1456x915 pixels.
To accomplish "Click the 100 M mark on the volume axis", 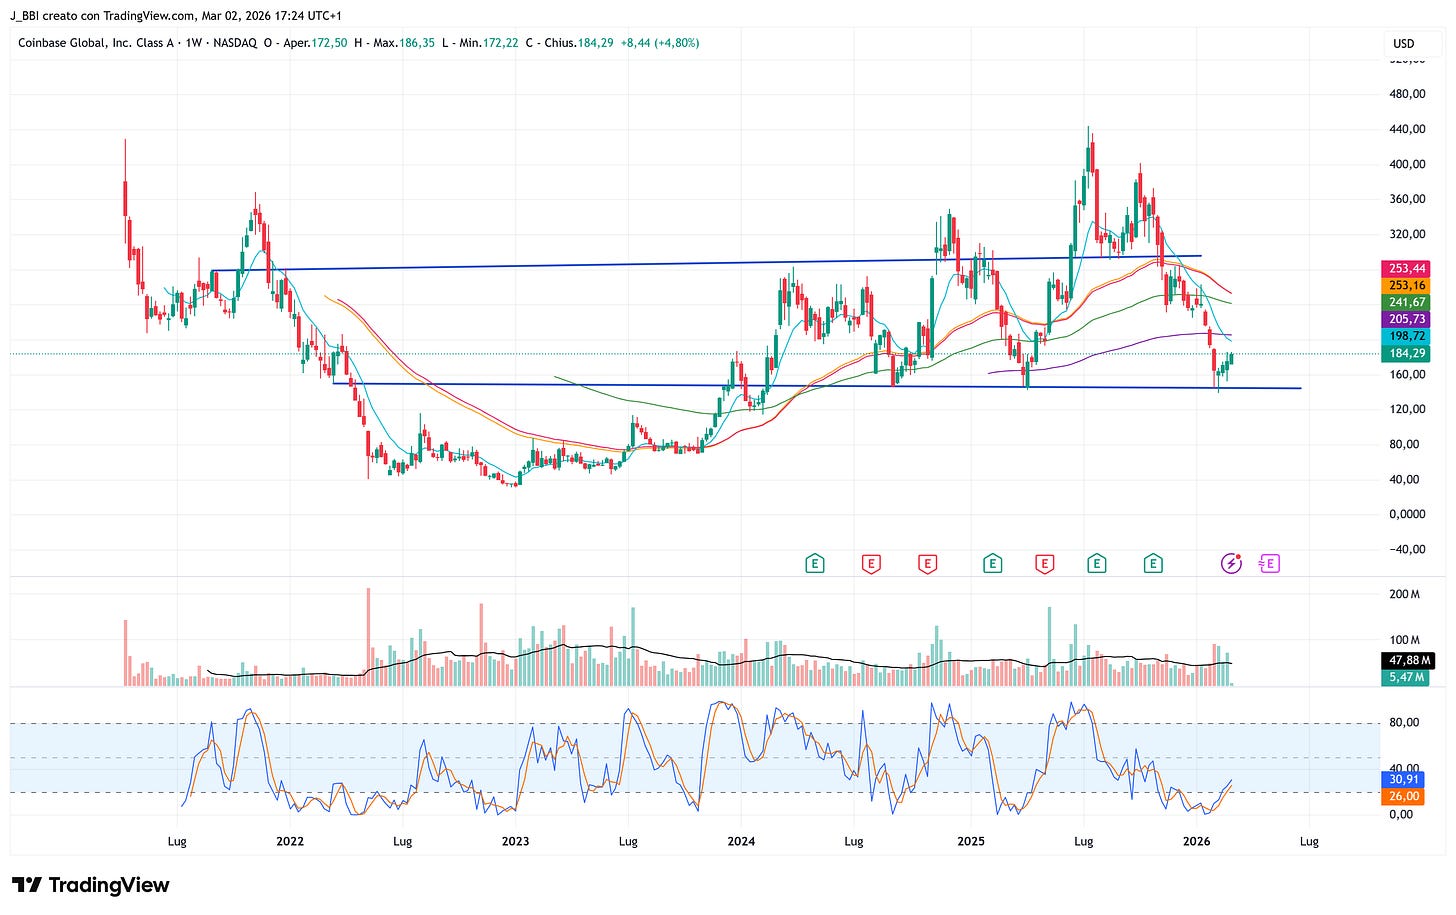I will (x=1404, y=640).
